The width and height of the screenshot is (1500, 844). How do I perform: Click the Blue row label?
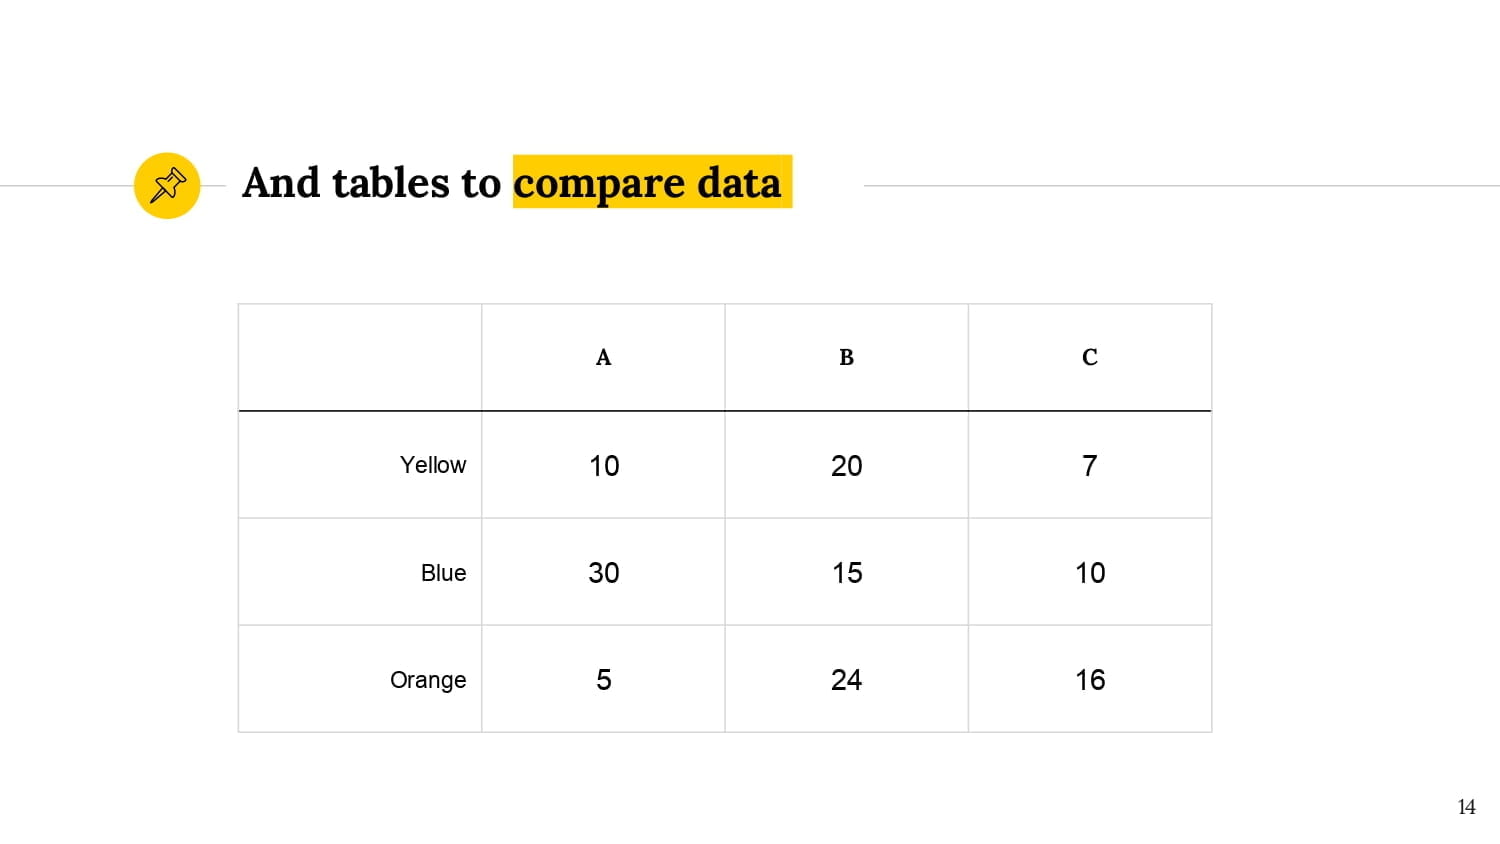pos(443,573)
